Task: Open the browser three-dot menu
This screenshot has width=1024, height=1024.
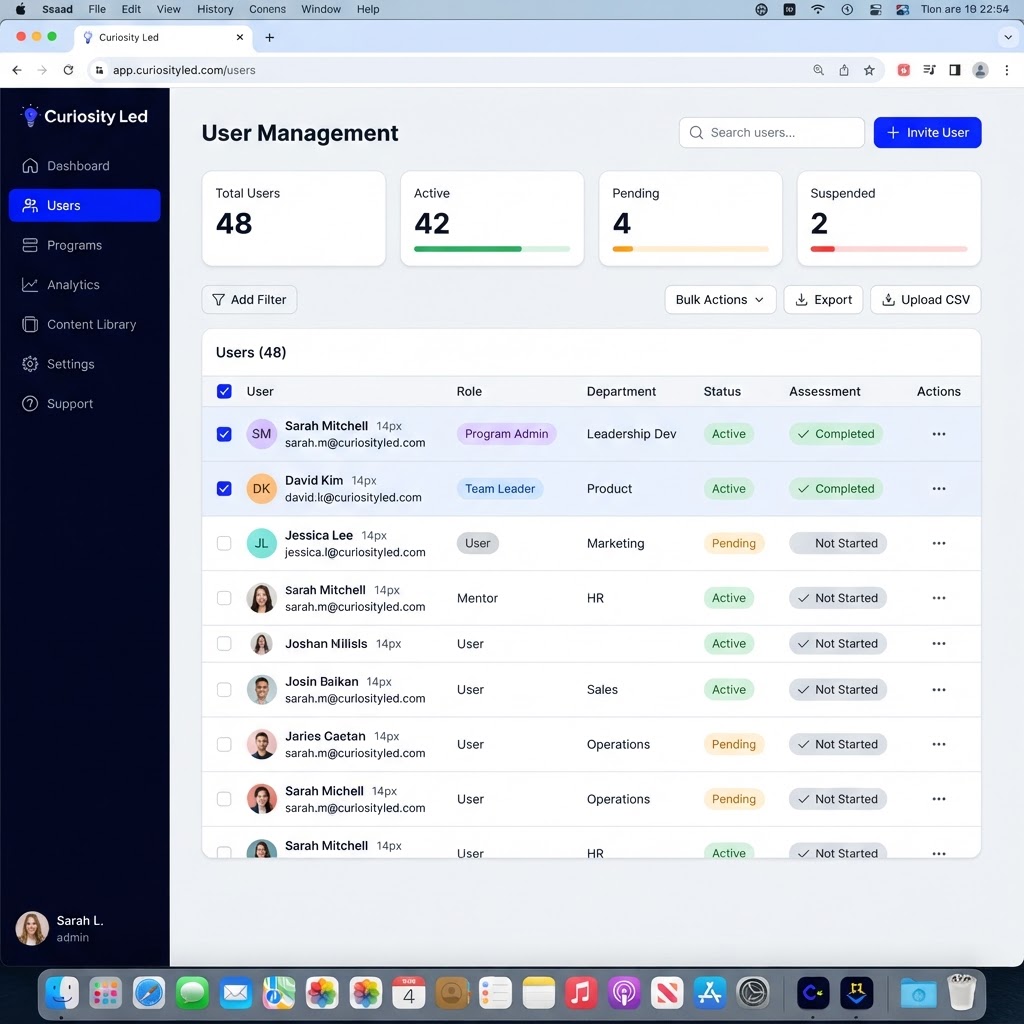Action: [1006, 70]
